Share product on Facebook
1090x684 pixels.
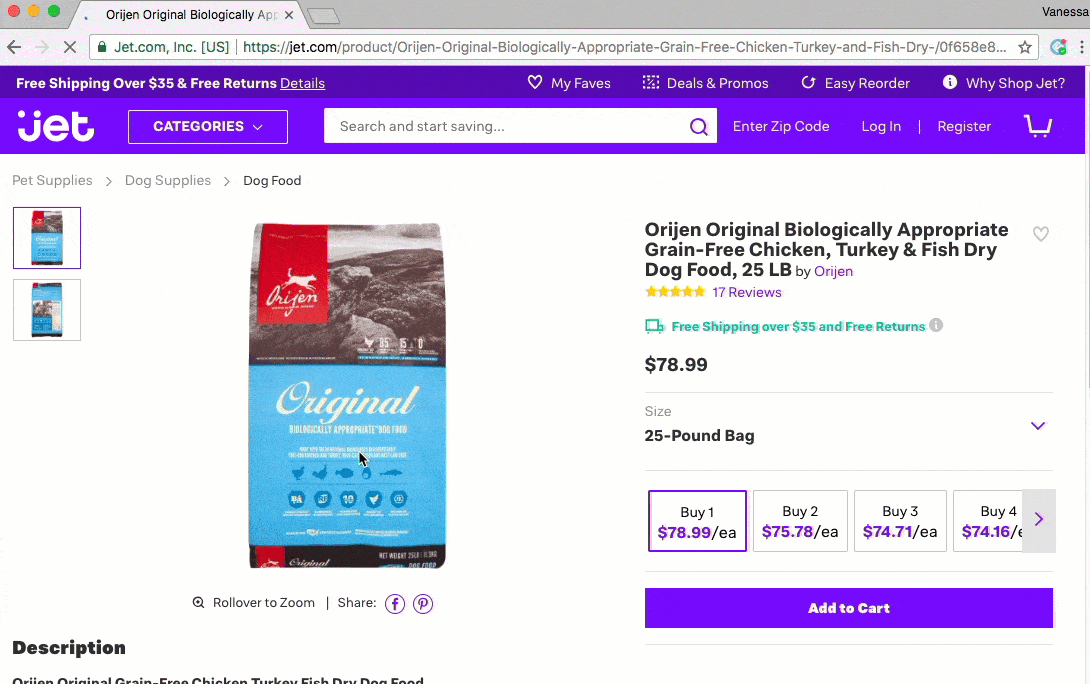pyautogui.click(x=395, y=603)
